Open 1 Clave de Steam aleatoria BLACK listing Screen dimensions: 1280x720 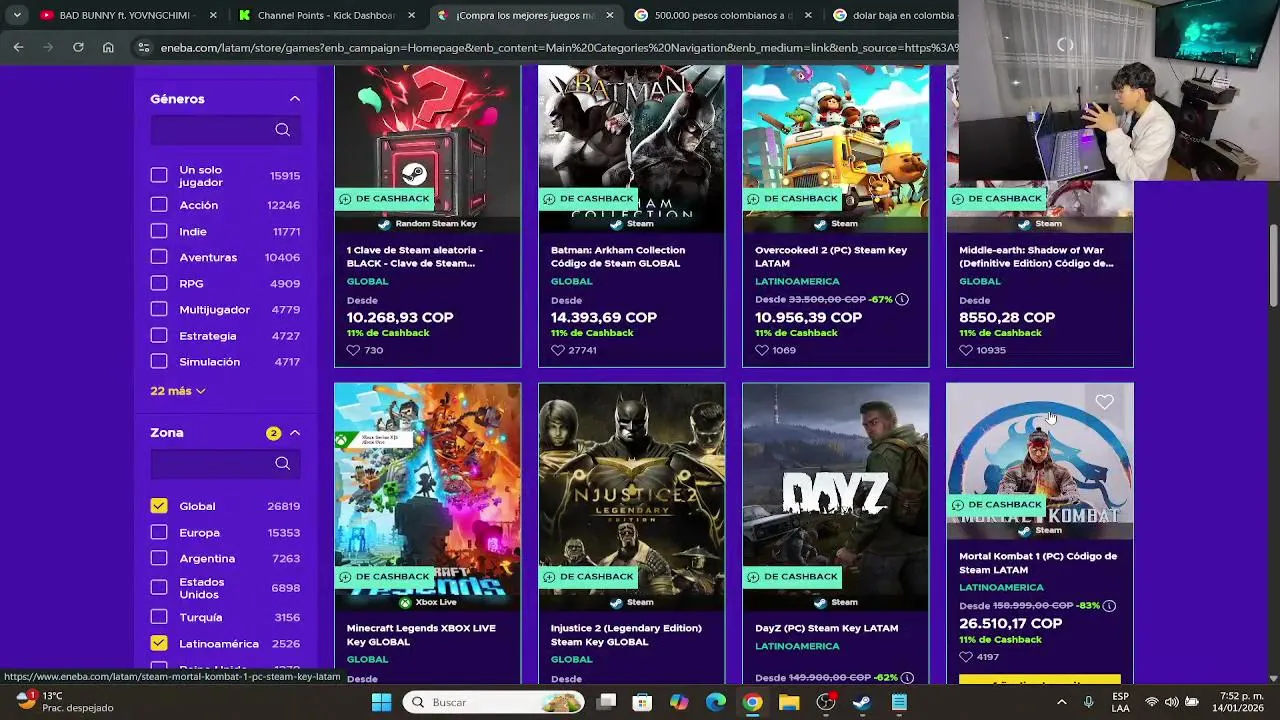coord(415,257)
